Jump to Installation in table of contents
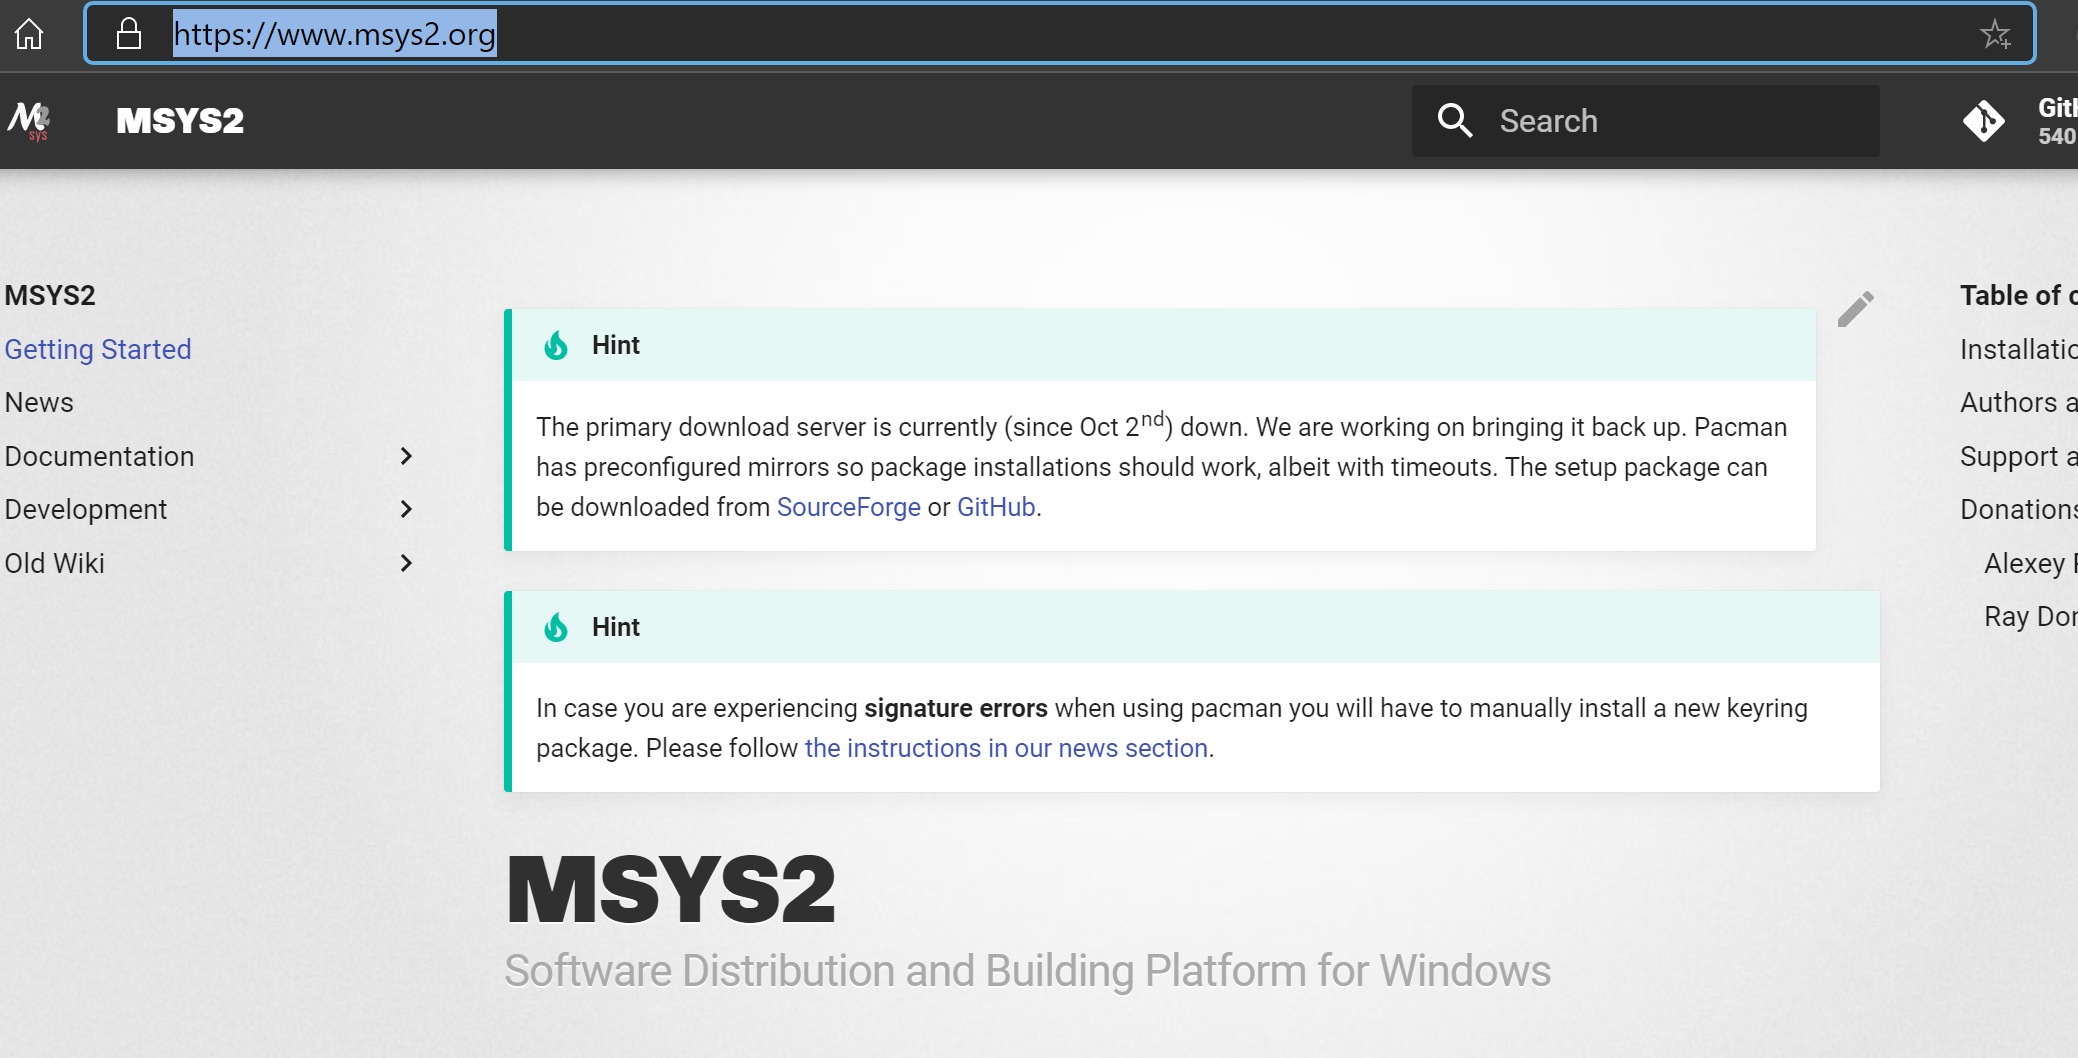Image resolution: width=2078 pixels, height=1058 pixels. (x=2019, y=349)
